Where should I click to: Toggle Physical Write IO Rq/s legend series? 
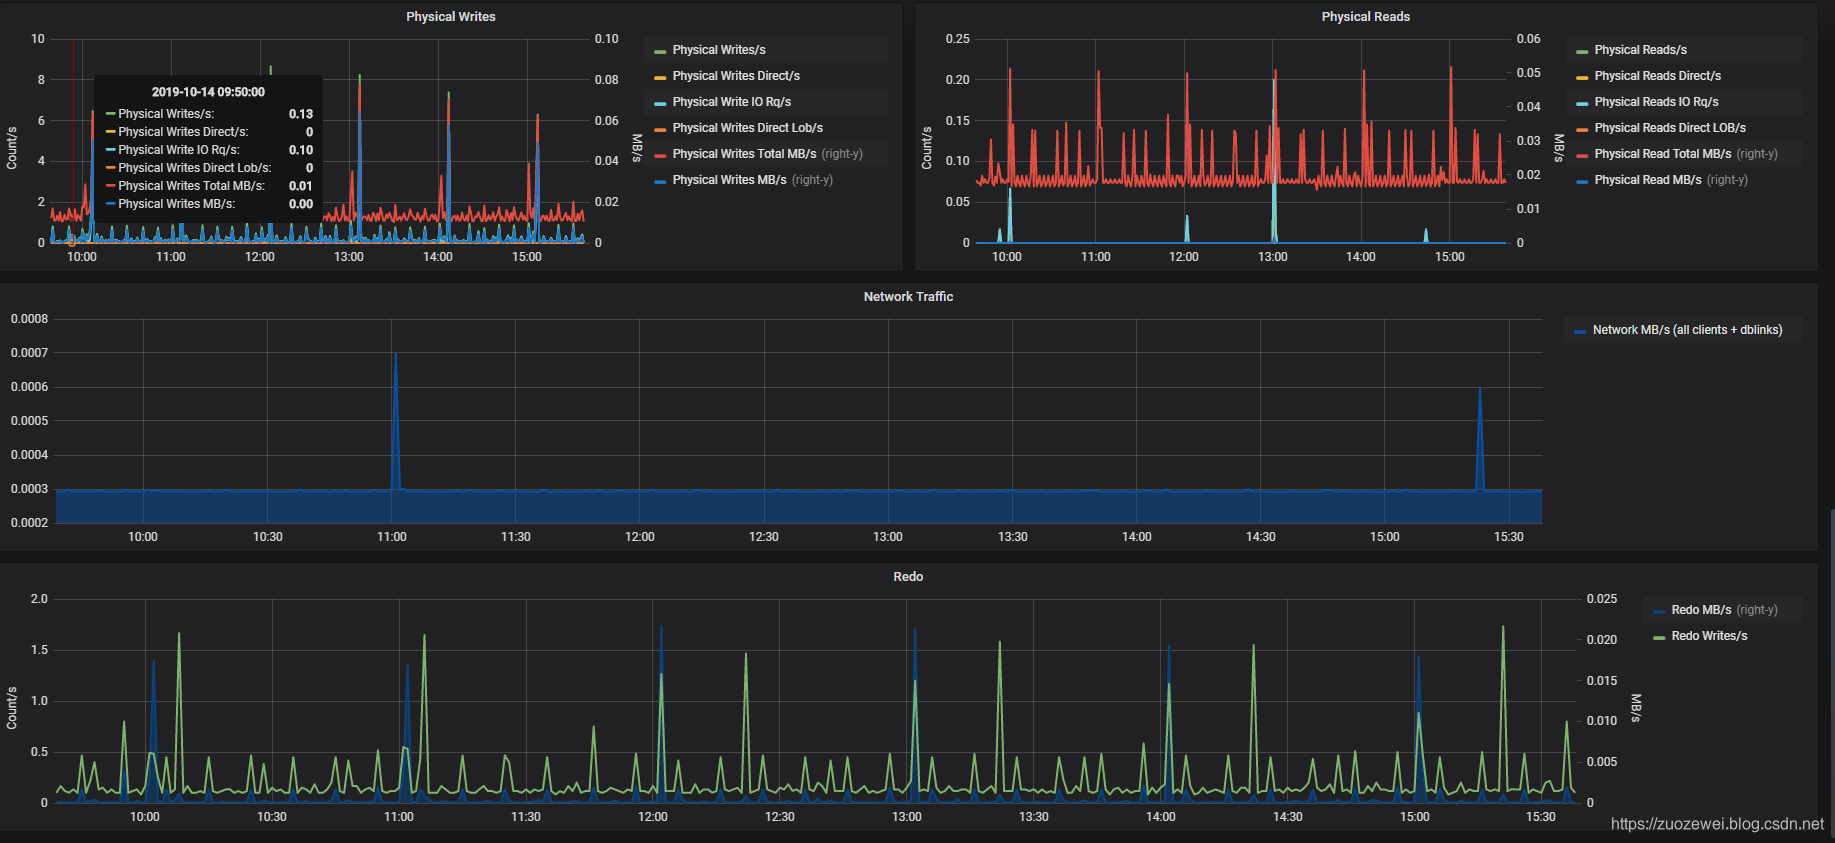(x=732, y=102)
